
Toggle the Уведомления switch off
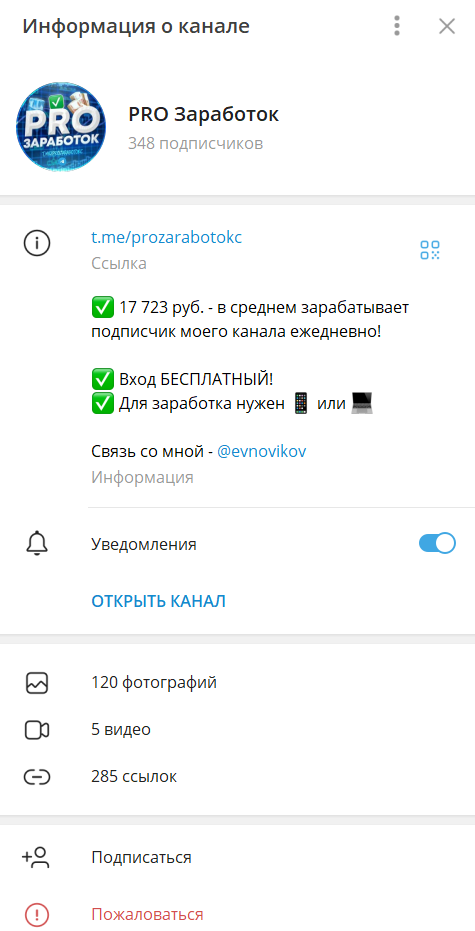[437, 543]
